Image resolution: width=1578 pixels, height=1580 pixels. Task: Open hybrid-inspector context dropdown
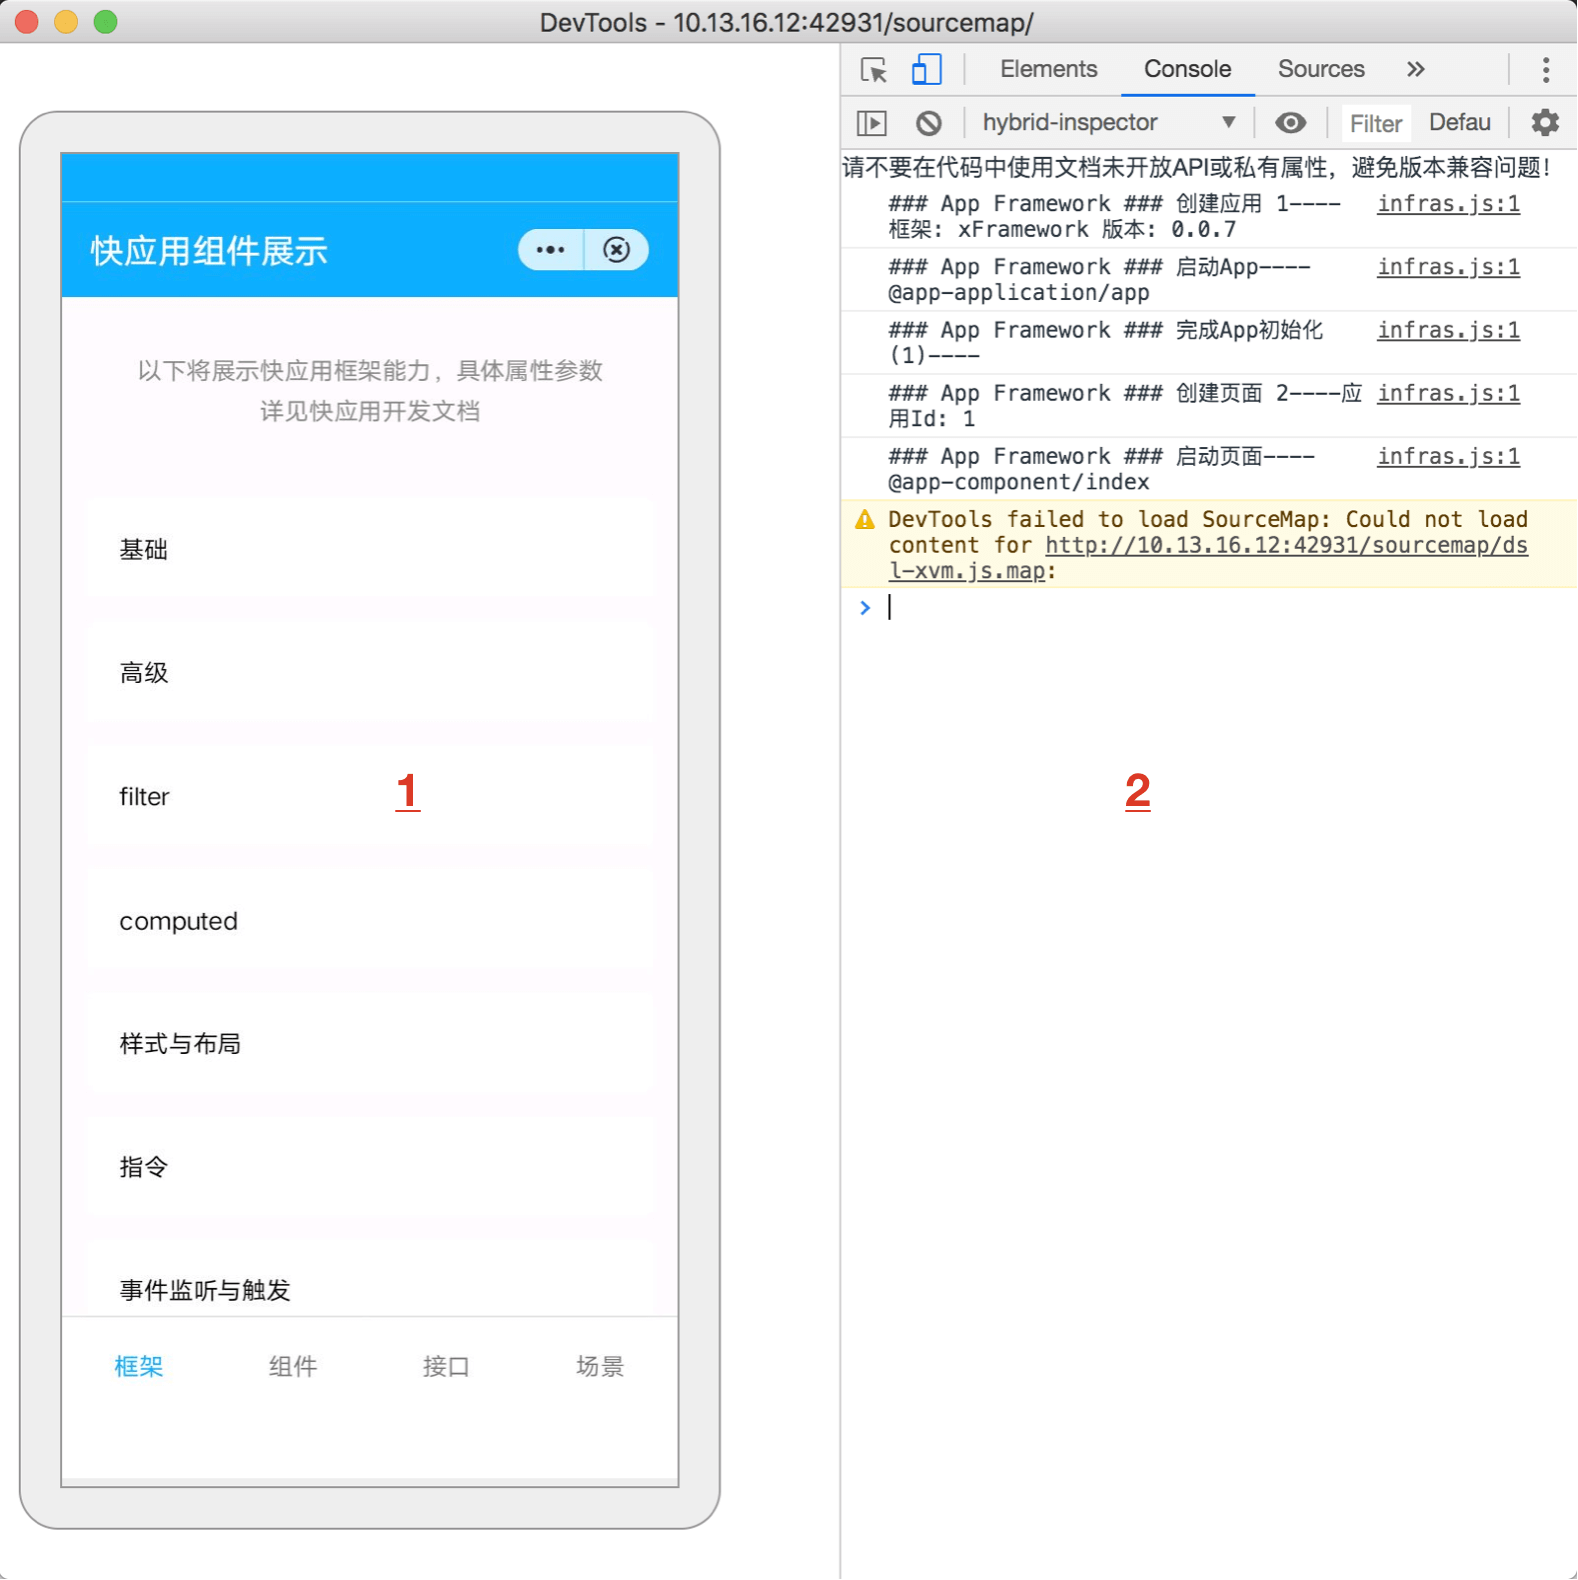click(1108, 123)
